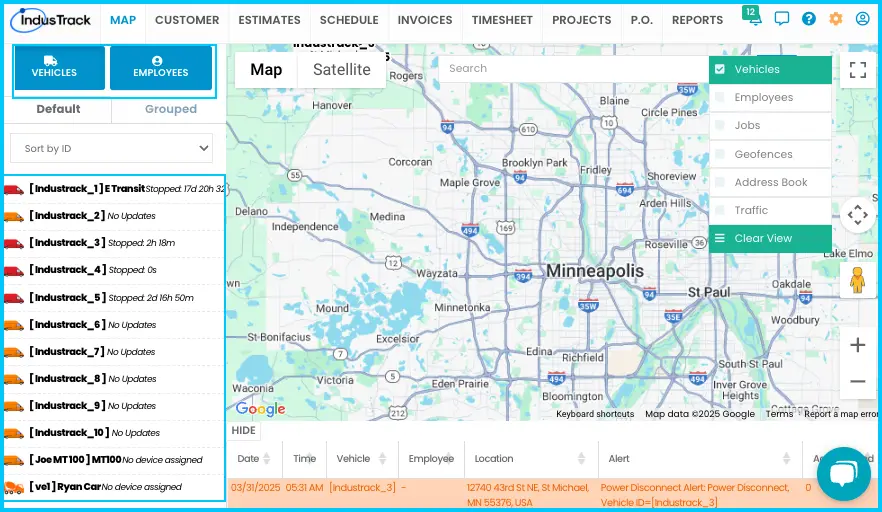Enable the Jobs map layer checkbox
The height and width of the screenshot is (512, 882).
(x=719, y=125)
